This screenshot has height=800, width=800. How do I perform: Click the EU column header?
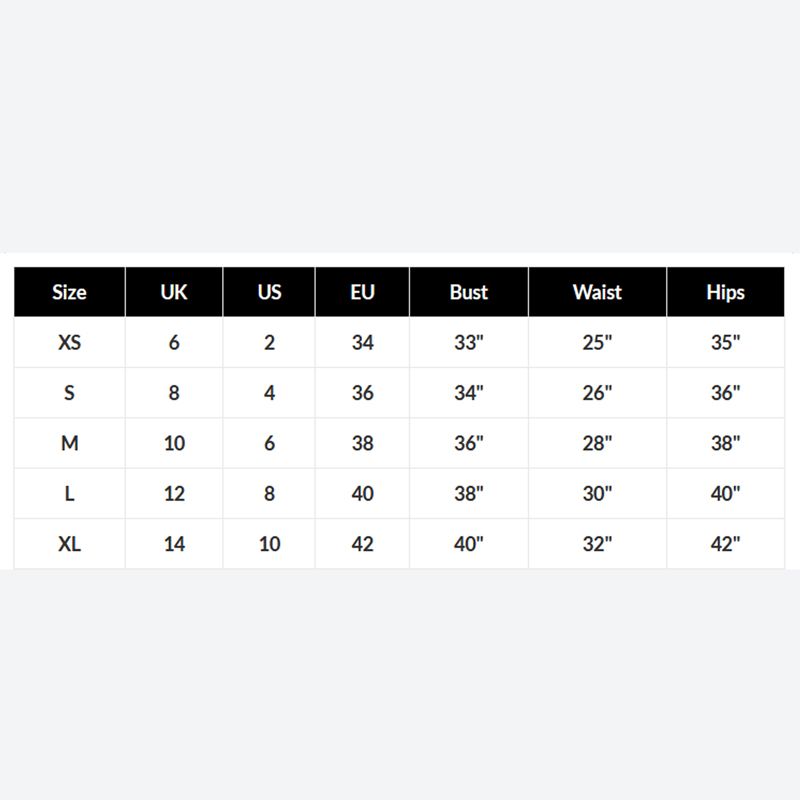coord(362,293)
